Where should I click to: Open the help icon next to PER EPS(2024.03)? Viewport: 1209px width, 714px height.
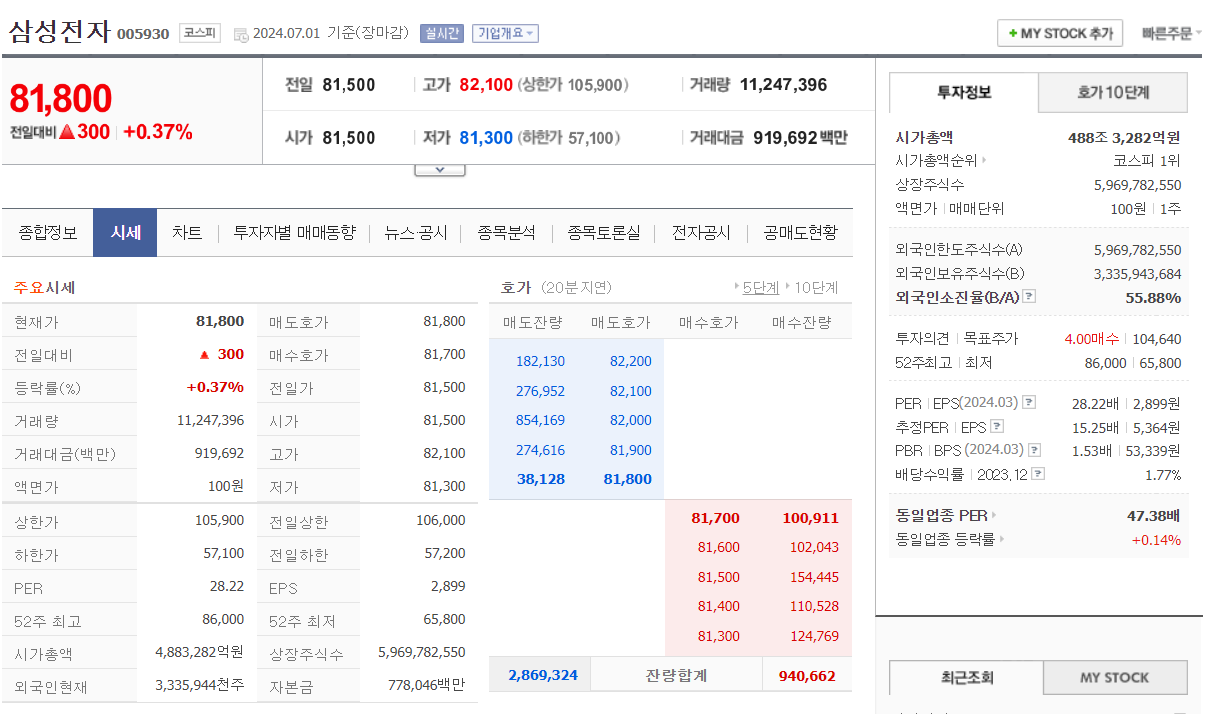(1029, 403)
